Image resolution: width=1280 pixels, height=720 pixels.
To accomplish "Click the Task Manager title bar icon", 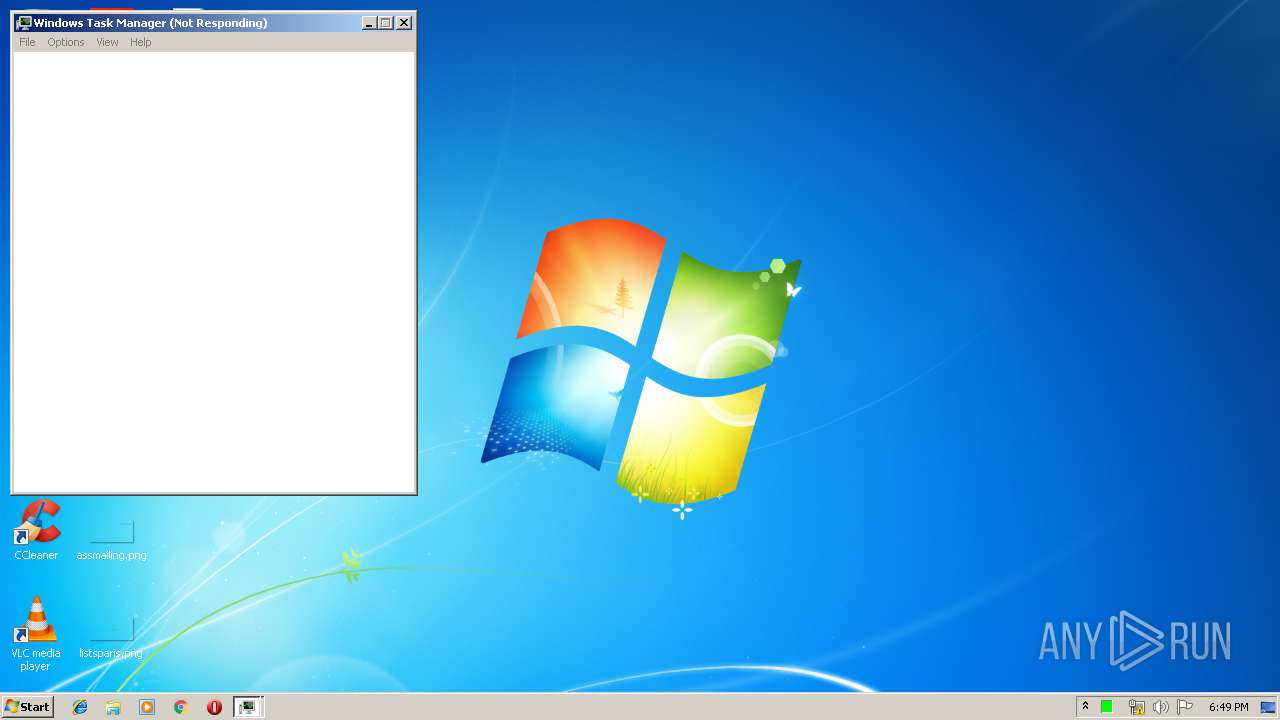I will point(24,22).
